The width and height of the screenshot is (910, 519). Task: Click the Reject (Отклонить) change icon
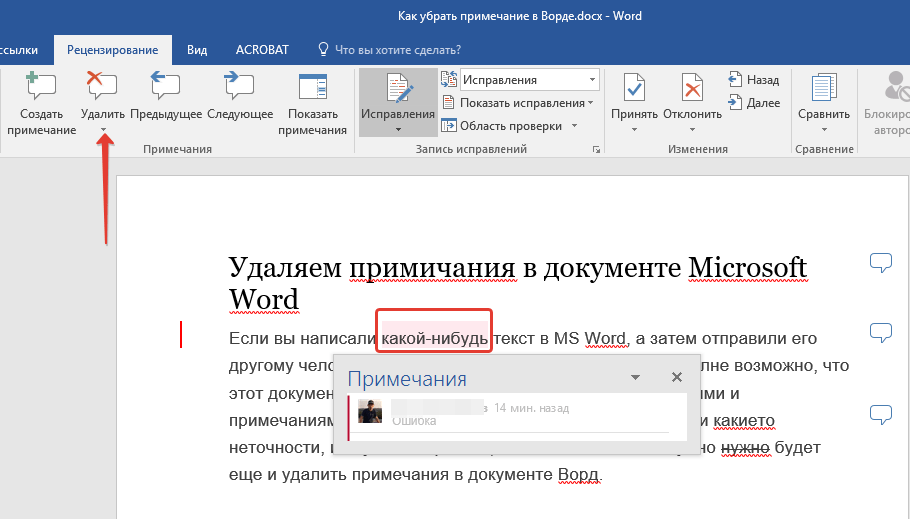[x=692, y=90]
